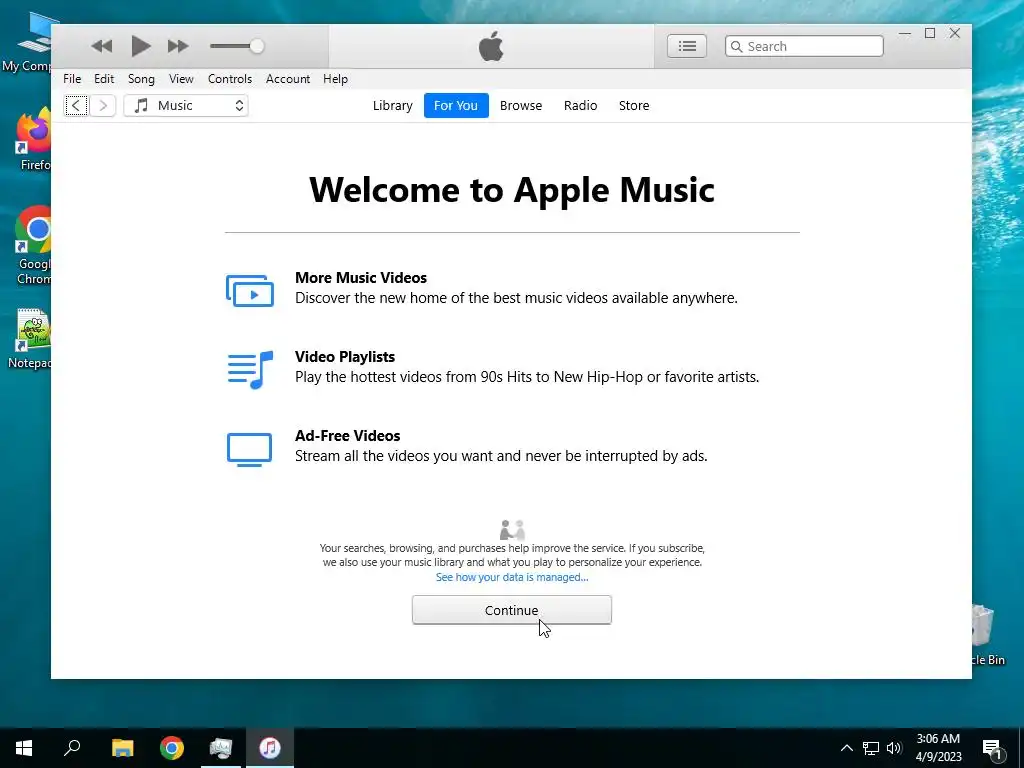The height and width of the screenshot is (768, 1024).
Task: Click the Continue button
Action: tap(511, 610)
